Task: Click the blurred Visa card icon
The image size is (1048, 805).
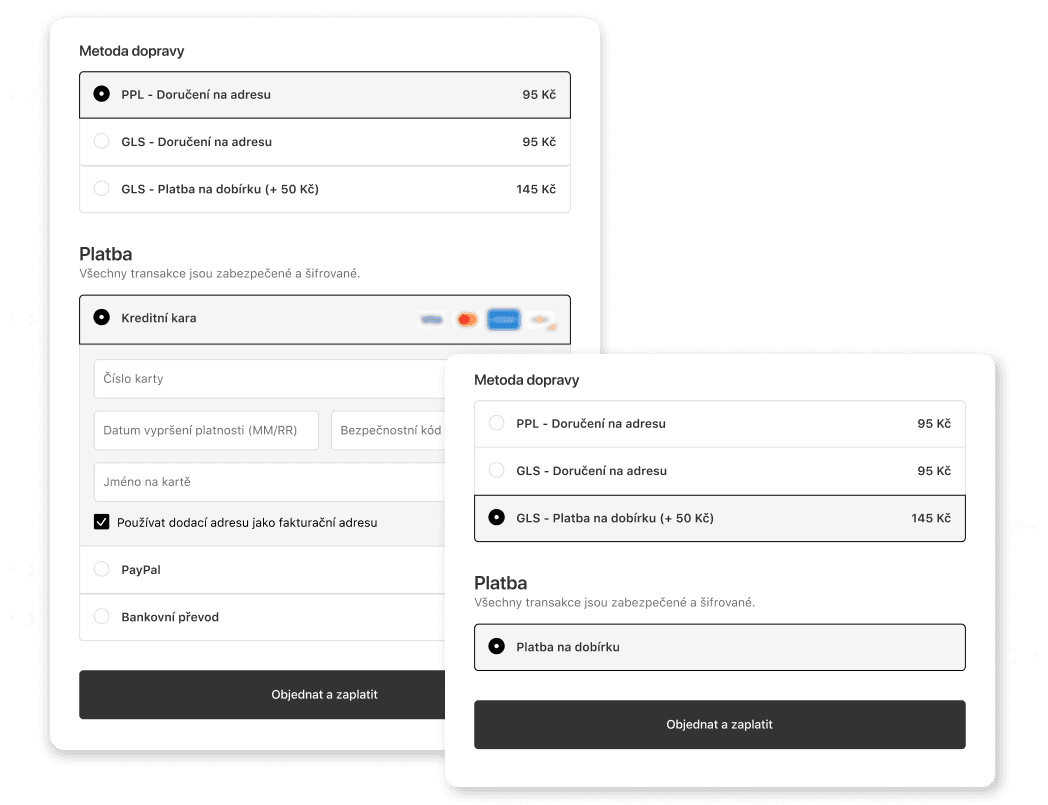Action: [x=432, y=320]
